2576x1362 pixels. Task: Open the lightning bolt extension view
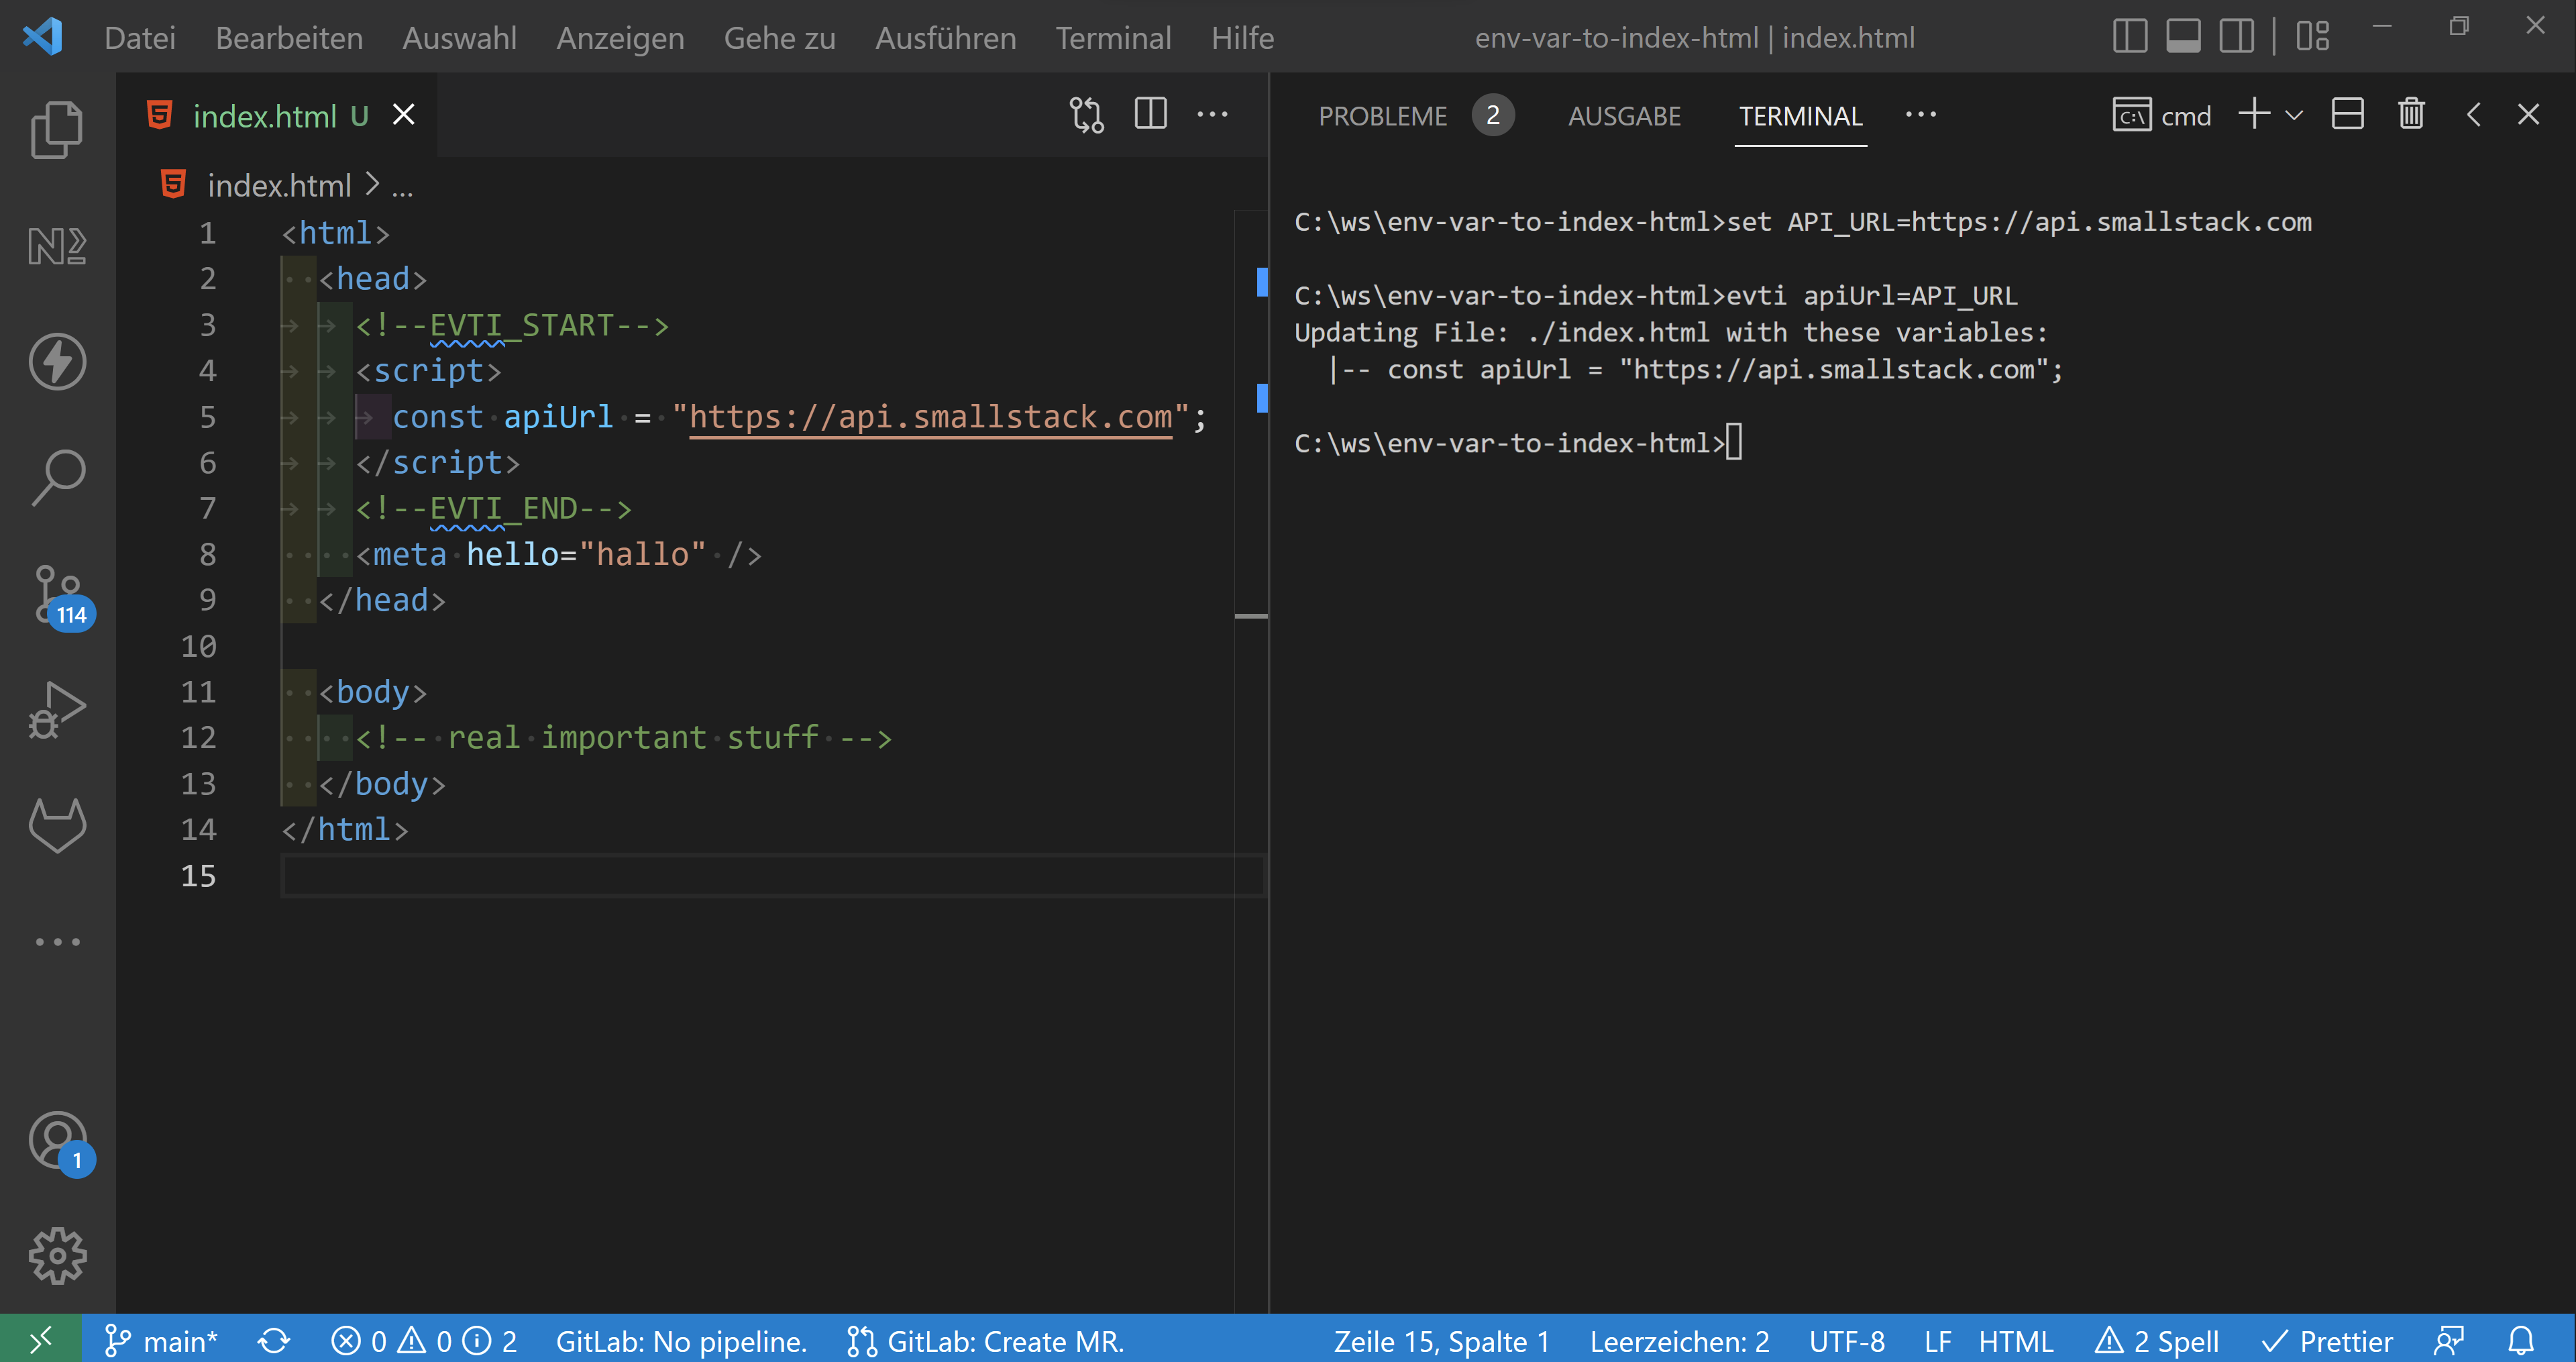tap(57, 361)
